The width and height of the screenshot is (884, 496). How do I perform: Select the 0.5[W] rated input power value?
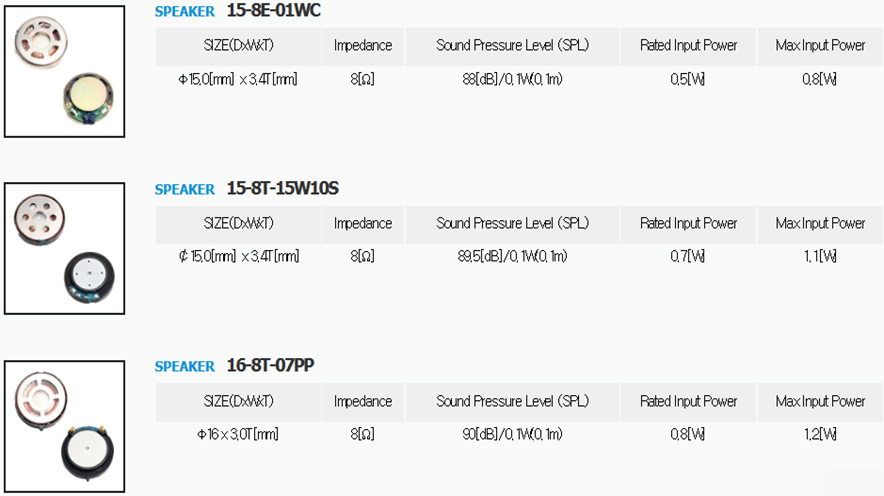point(688,79)
